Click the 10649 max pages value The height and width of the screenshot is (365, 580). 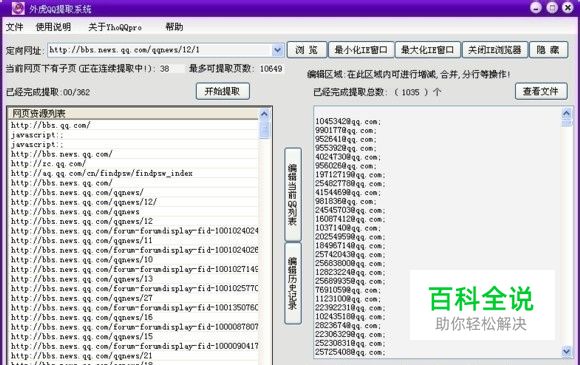pos(271,69)
